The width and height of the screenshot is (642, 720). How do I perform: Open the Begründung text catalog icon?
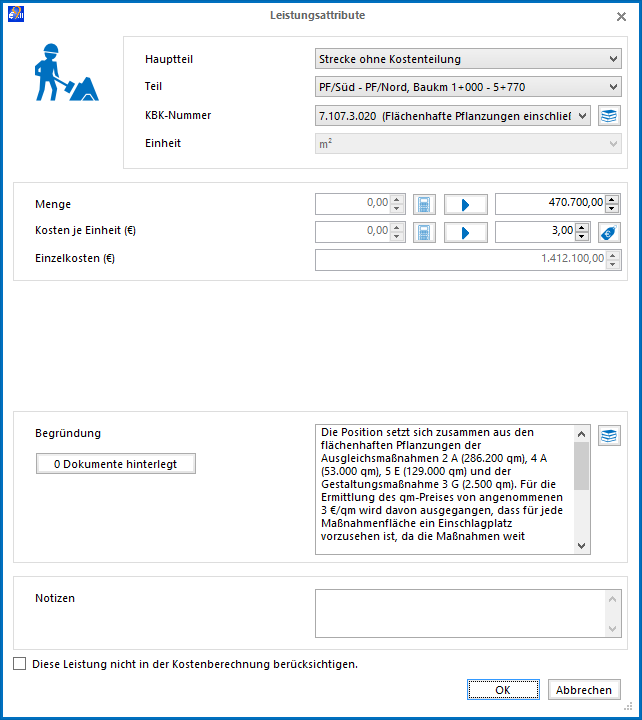(609, 435)
